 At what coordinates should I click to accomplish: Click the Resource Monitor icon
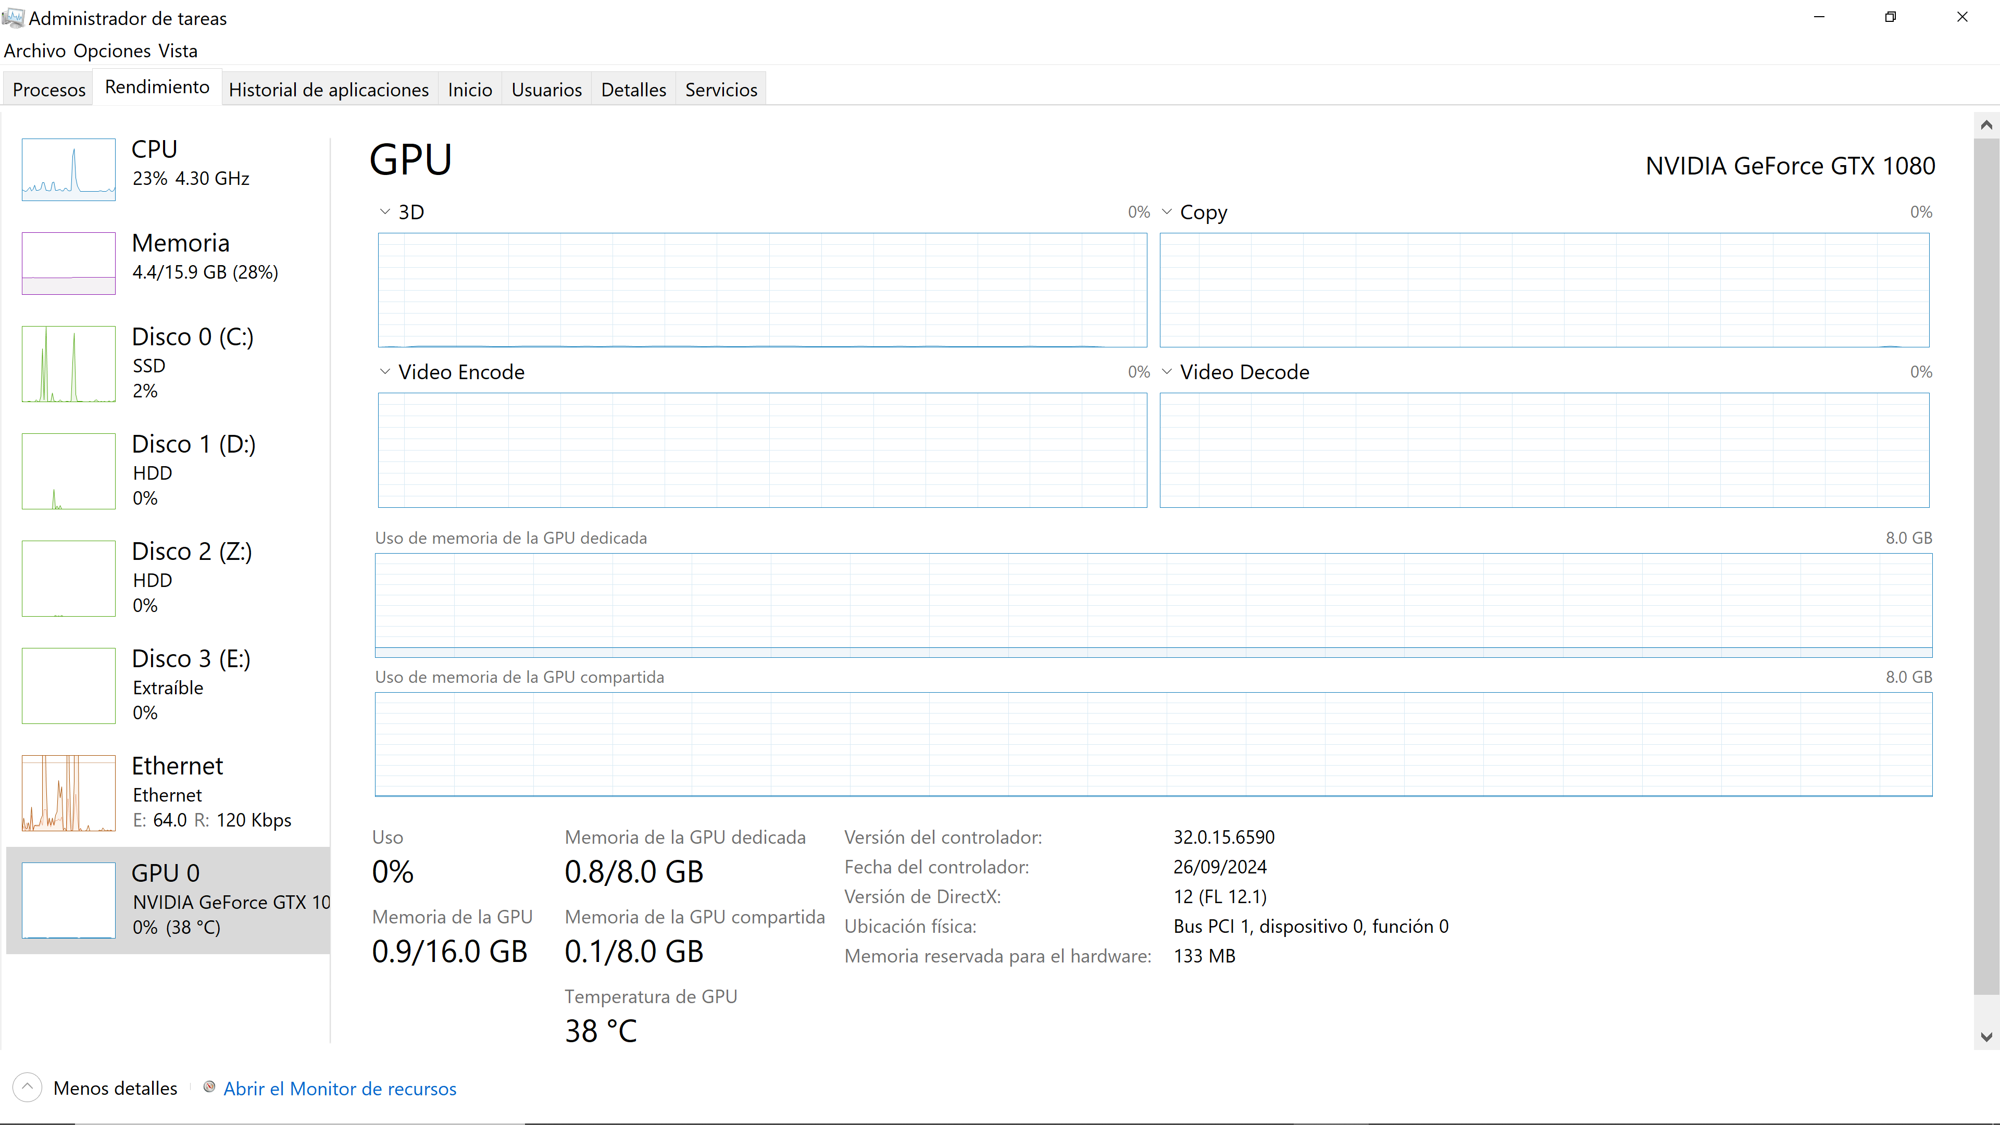coord(209,1087)
